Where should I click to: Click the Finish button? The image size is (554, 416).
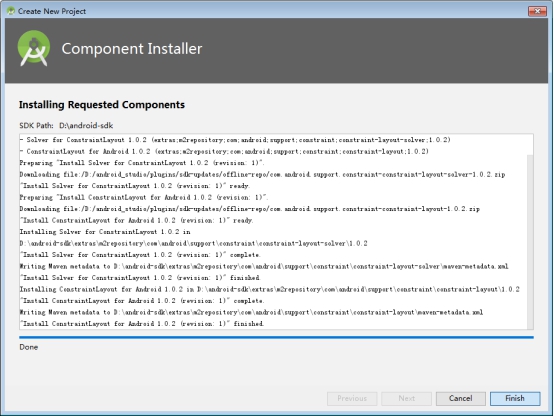515,398
